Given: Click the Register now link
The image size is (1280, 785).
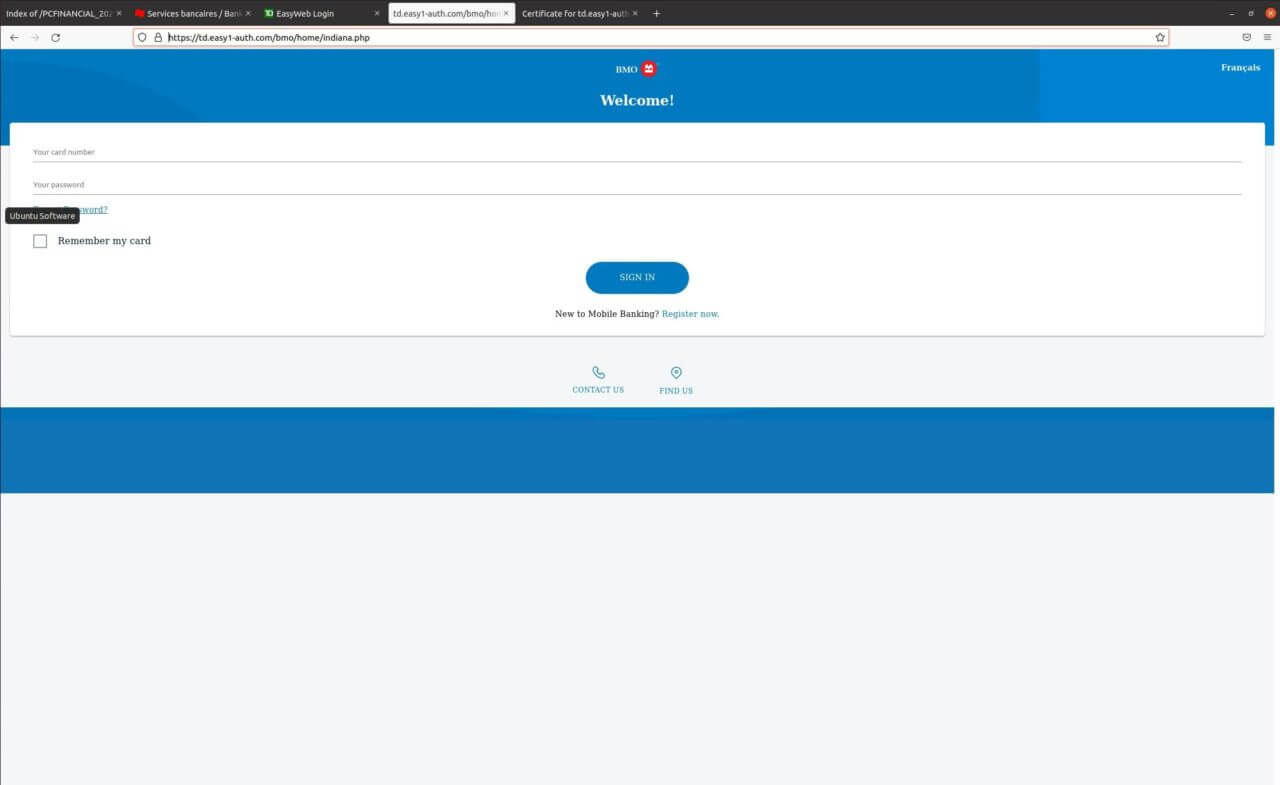Looking at the screenshot, I should [x=690, y=314].
